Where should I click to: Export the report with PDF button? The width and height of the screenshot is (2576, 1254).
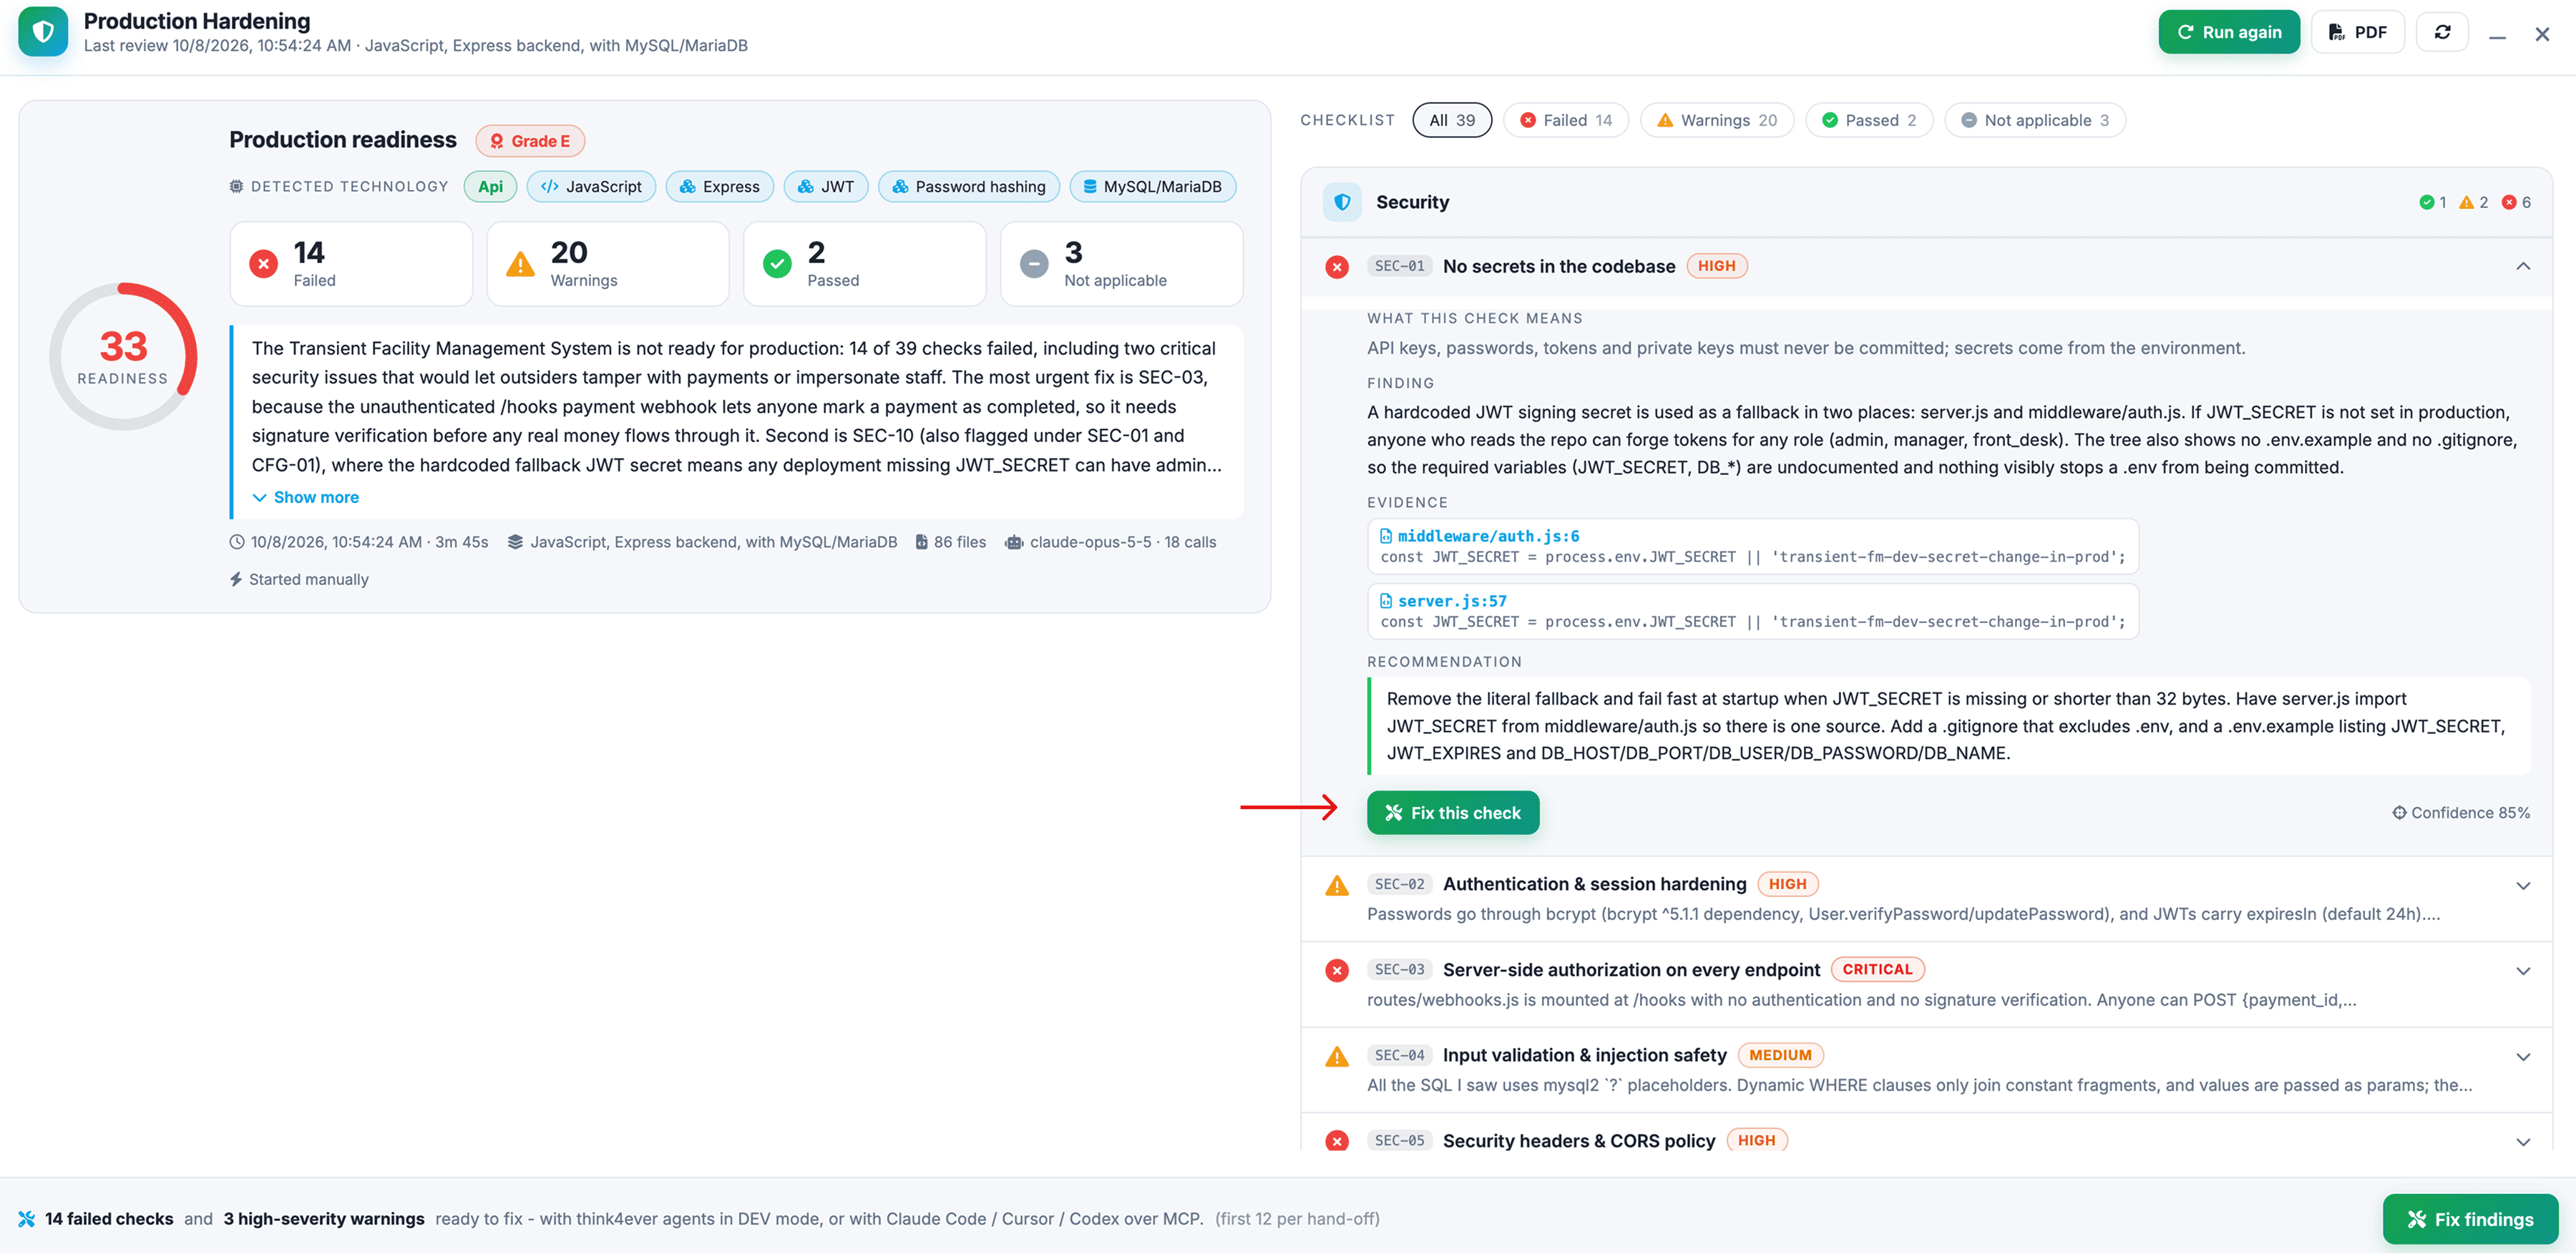point(2357,32)
